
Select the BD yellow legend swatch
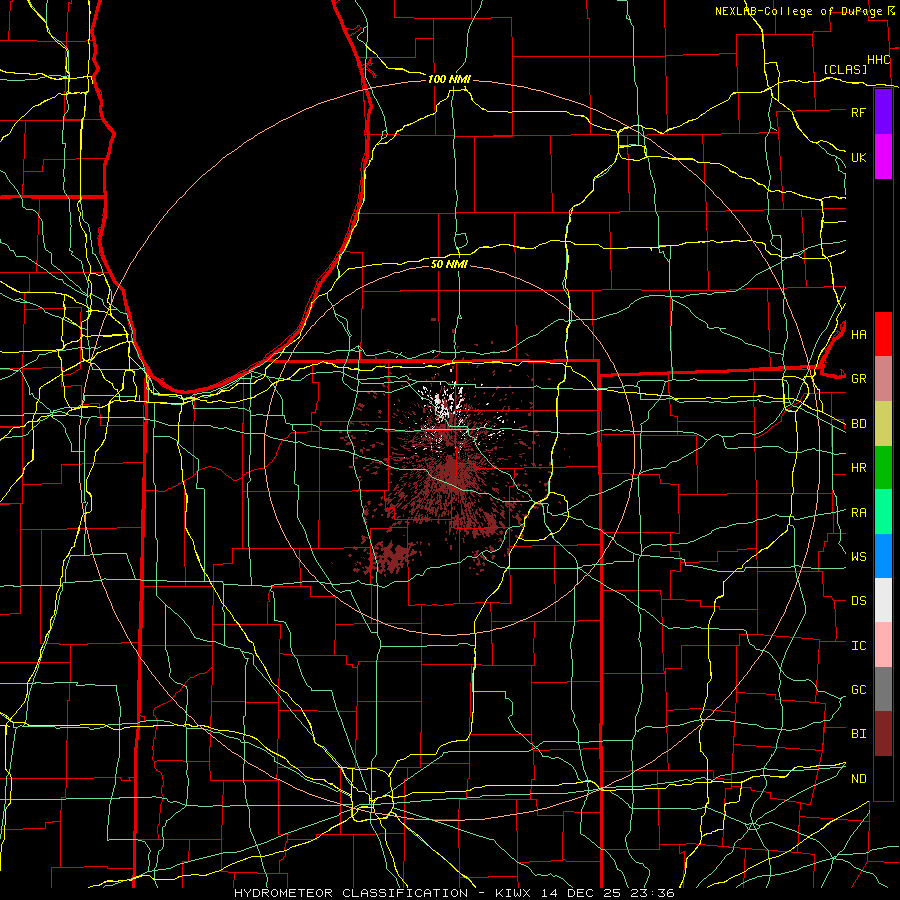[883, 423]
